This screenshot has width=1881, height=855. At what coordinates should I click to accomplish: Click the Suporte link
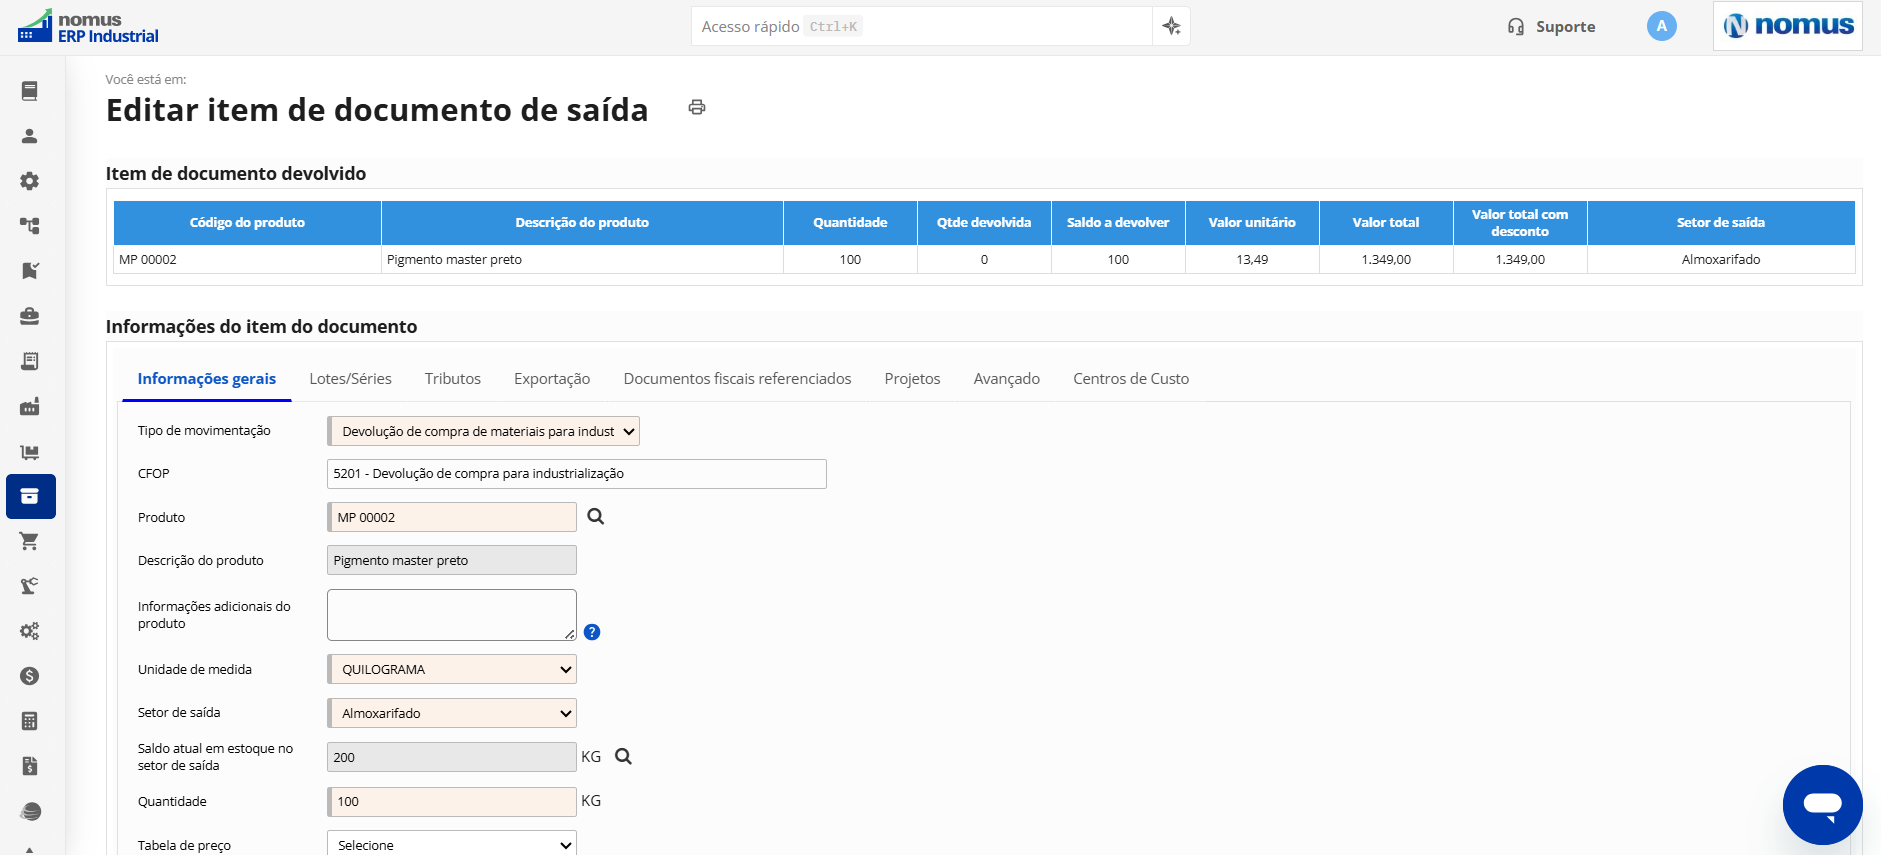1552,27
